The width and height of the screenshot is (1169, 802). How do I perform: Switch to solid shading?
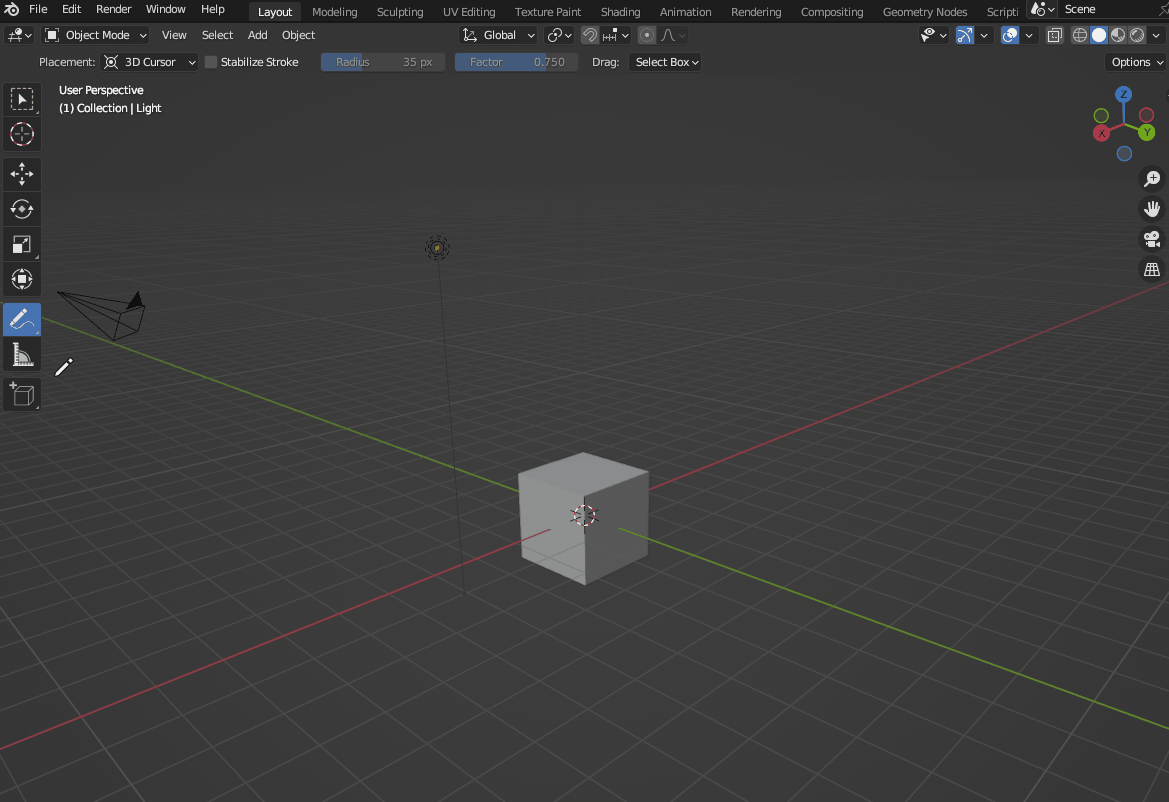click(1099, 35)
